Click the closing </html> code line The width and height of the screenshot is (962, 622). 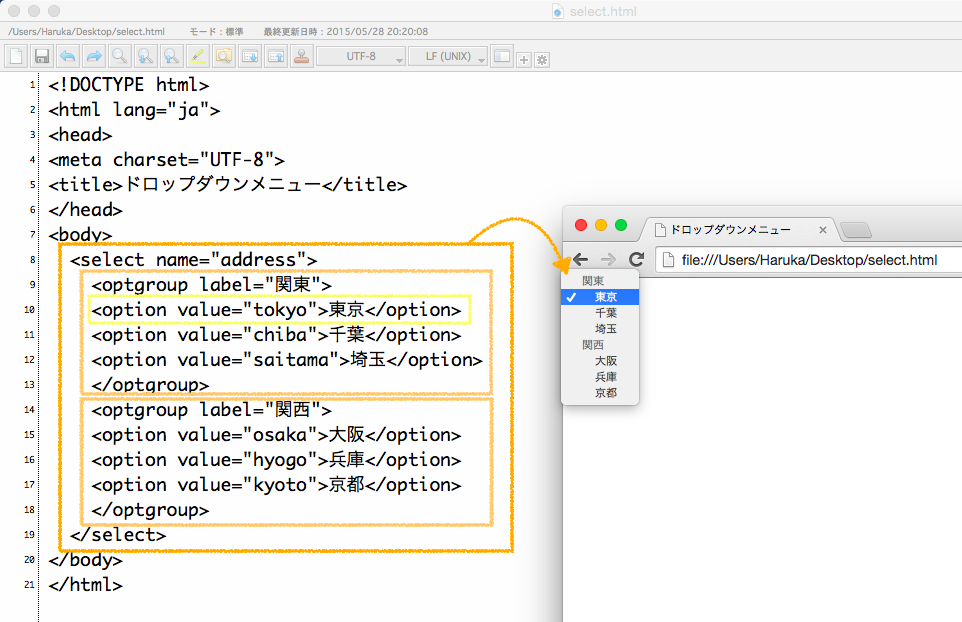[x=85, y=585]
